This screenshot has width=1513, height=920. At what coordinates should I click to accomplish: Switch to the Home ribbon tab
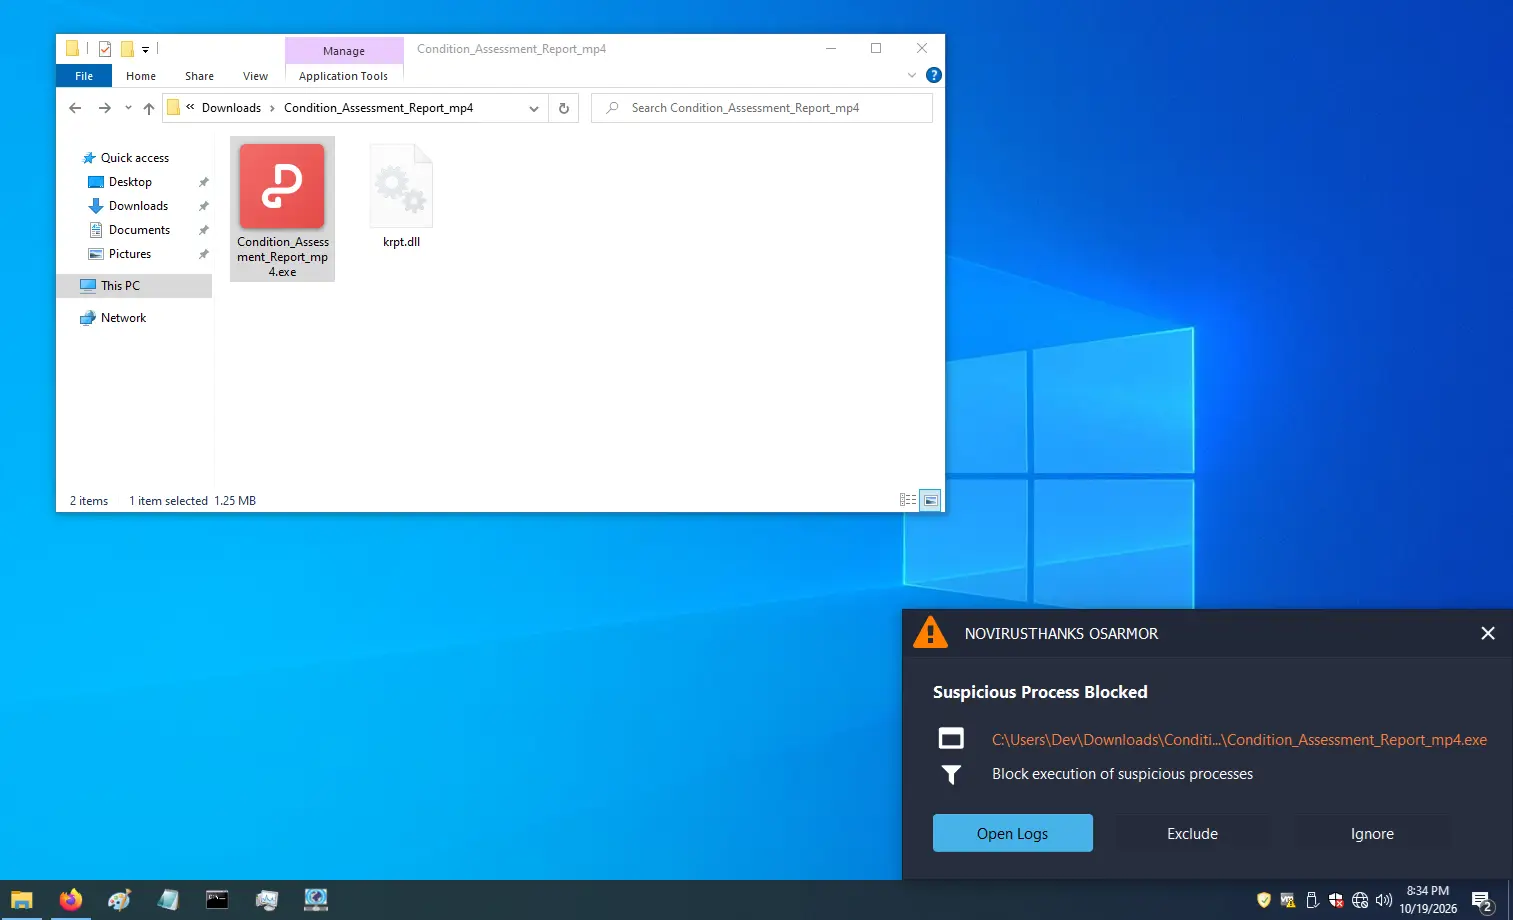click(x=141, y=76)
